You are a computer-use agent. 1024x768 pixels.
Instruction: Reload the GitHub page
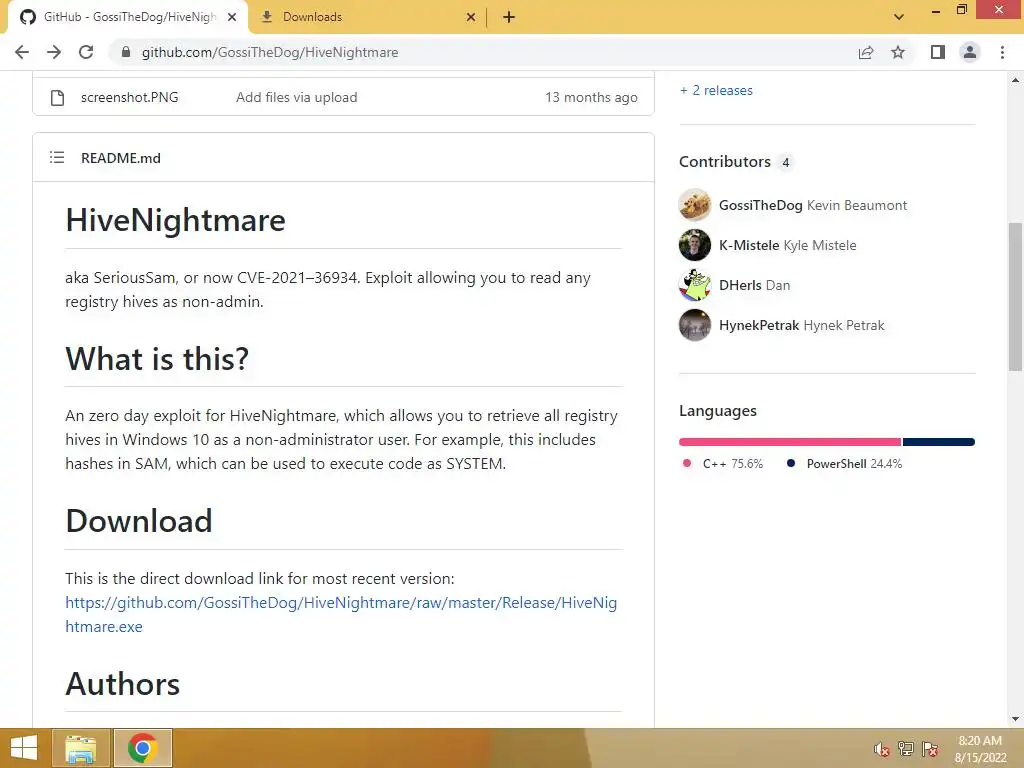pyautogui.click(x=86, y=52)
